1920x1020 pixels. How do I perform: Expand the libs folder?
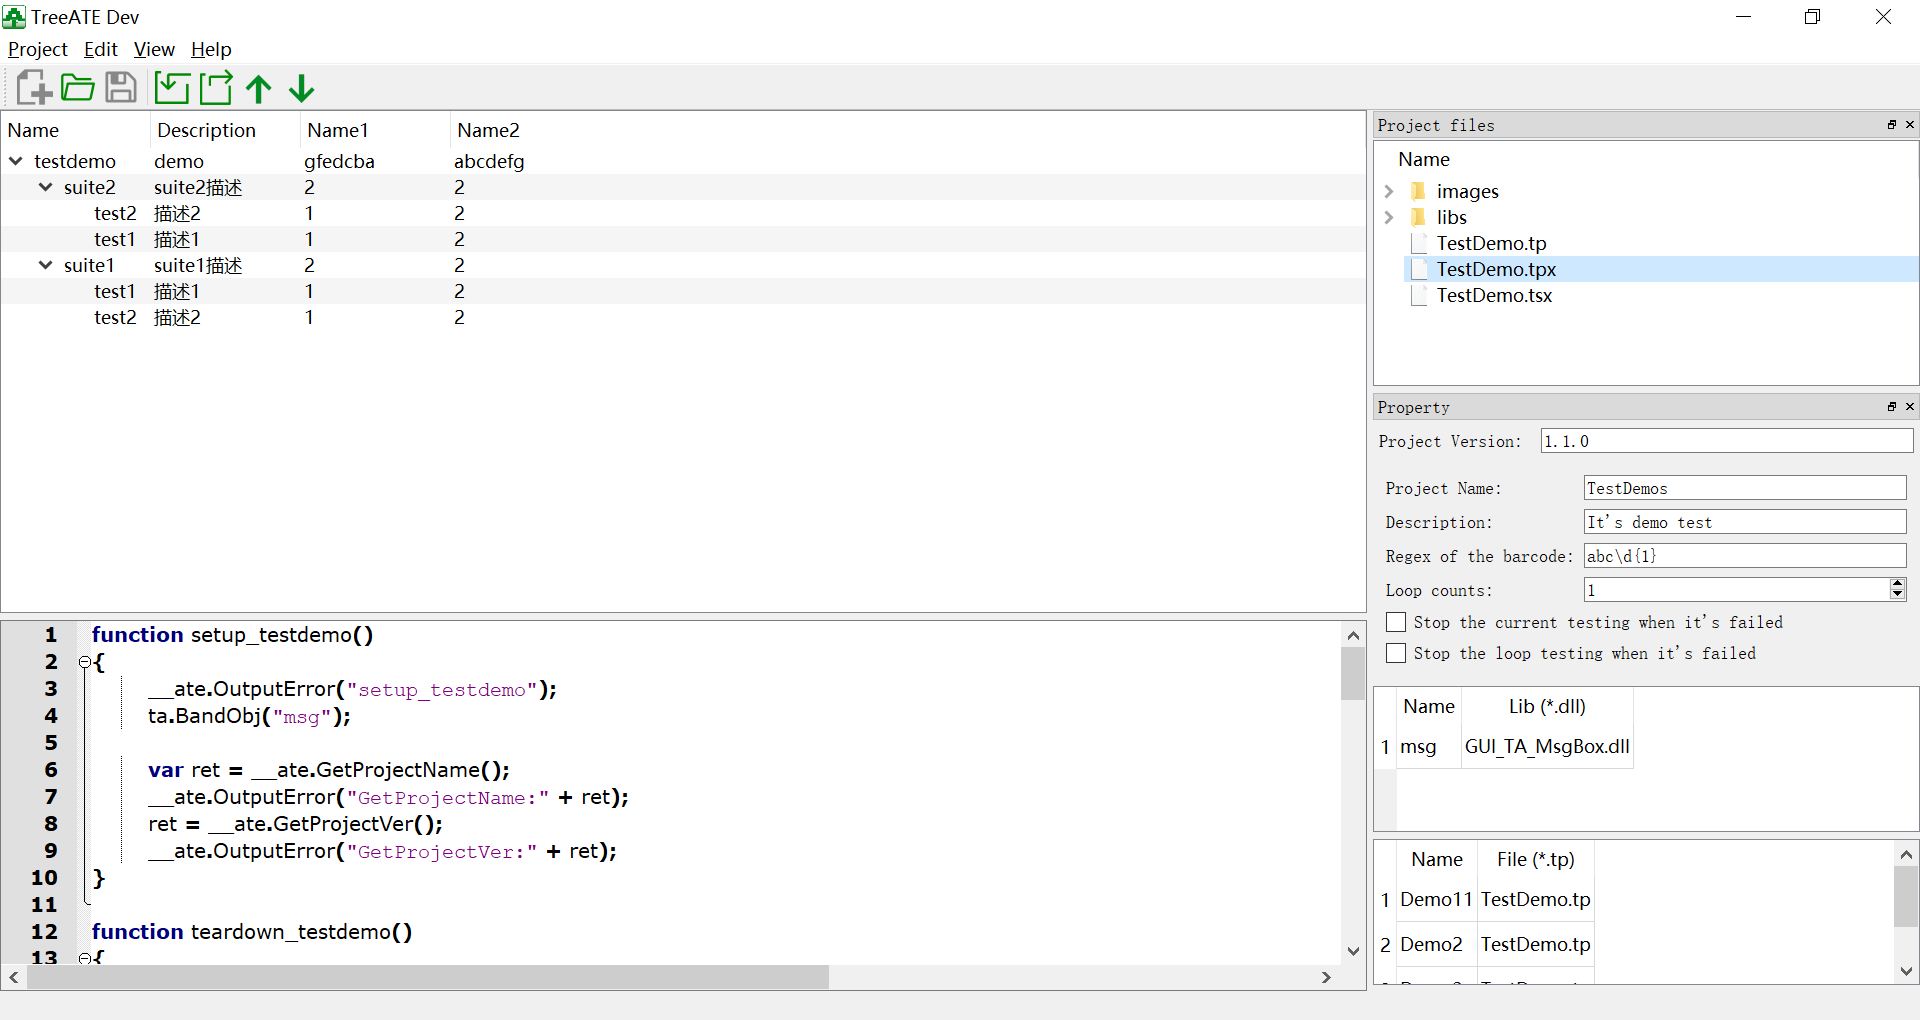[x=1389, y=217]
